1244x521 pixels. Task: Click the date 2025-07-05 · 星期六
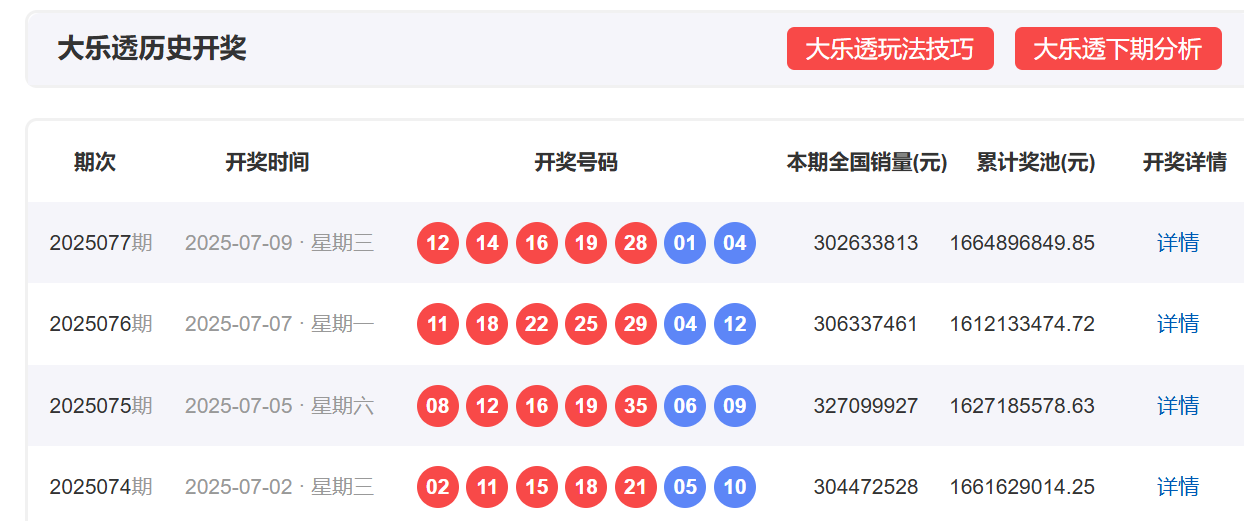coord(279,406)
